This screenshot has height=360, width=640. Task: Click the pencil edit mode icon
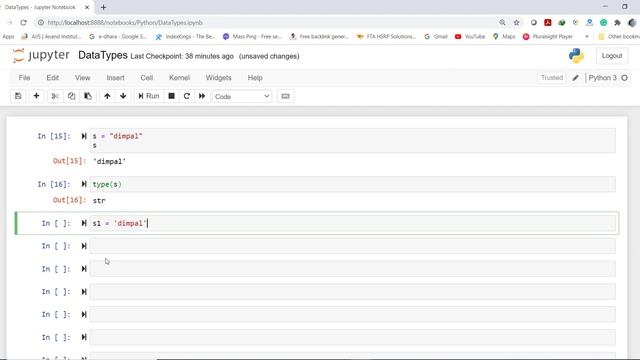[x=576, y=78]
